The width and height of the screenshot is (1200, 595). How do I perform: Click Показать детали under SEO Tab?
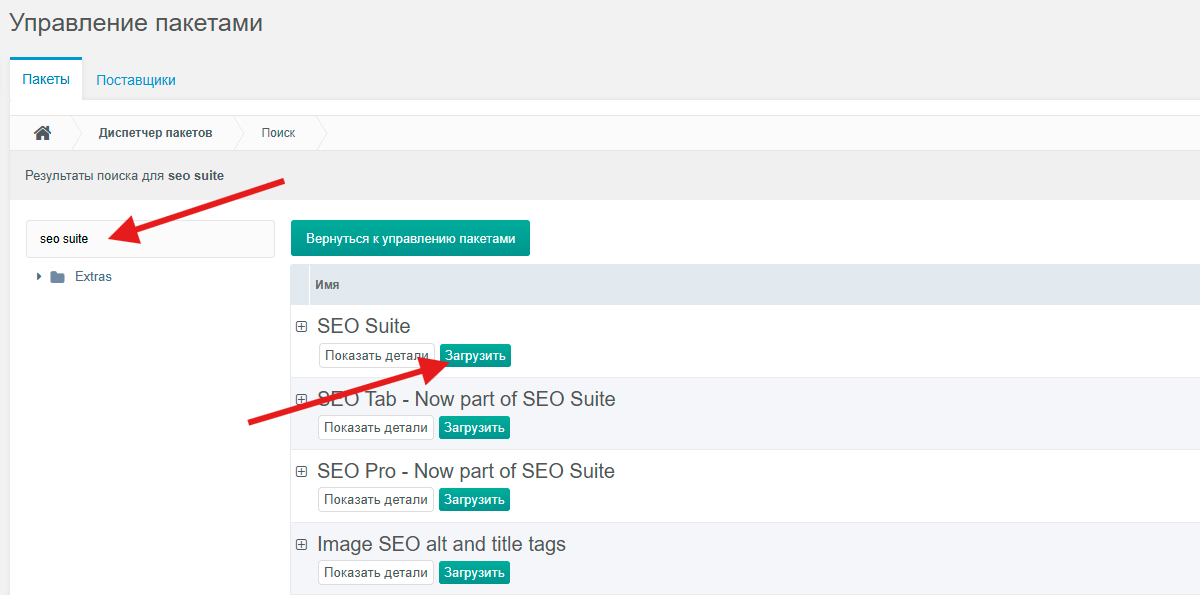[x=376, y=428]
